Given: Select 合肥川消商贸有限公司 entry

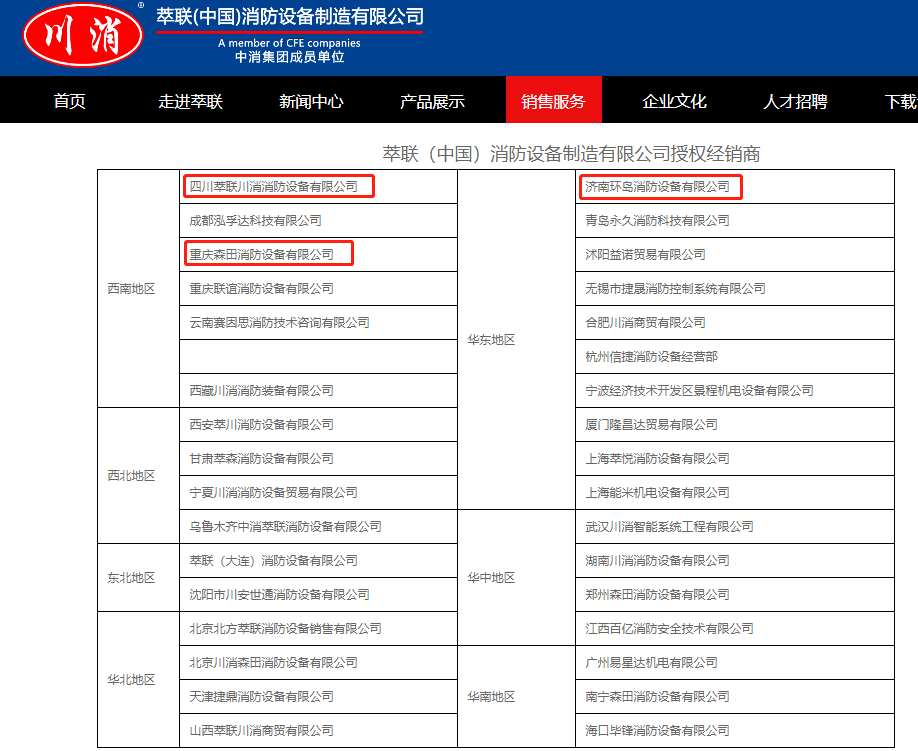Looking at the screenshot, I should pos(645,323).
